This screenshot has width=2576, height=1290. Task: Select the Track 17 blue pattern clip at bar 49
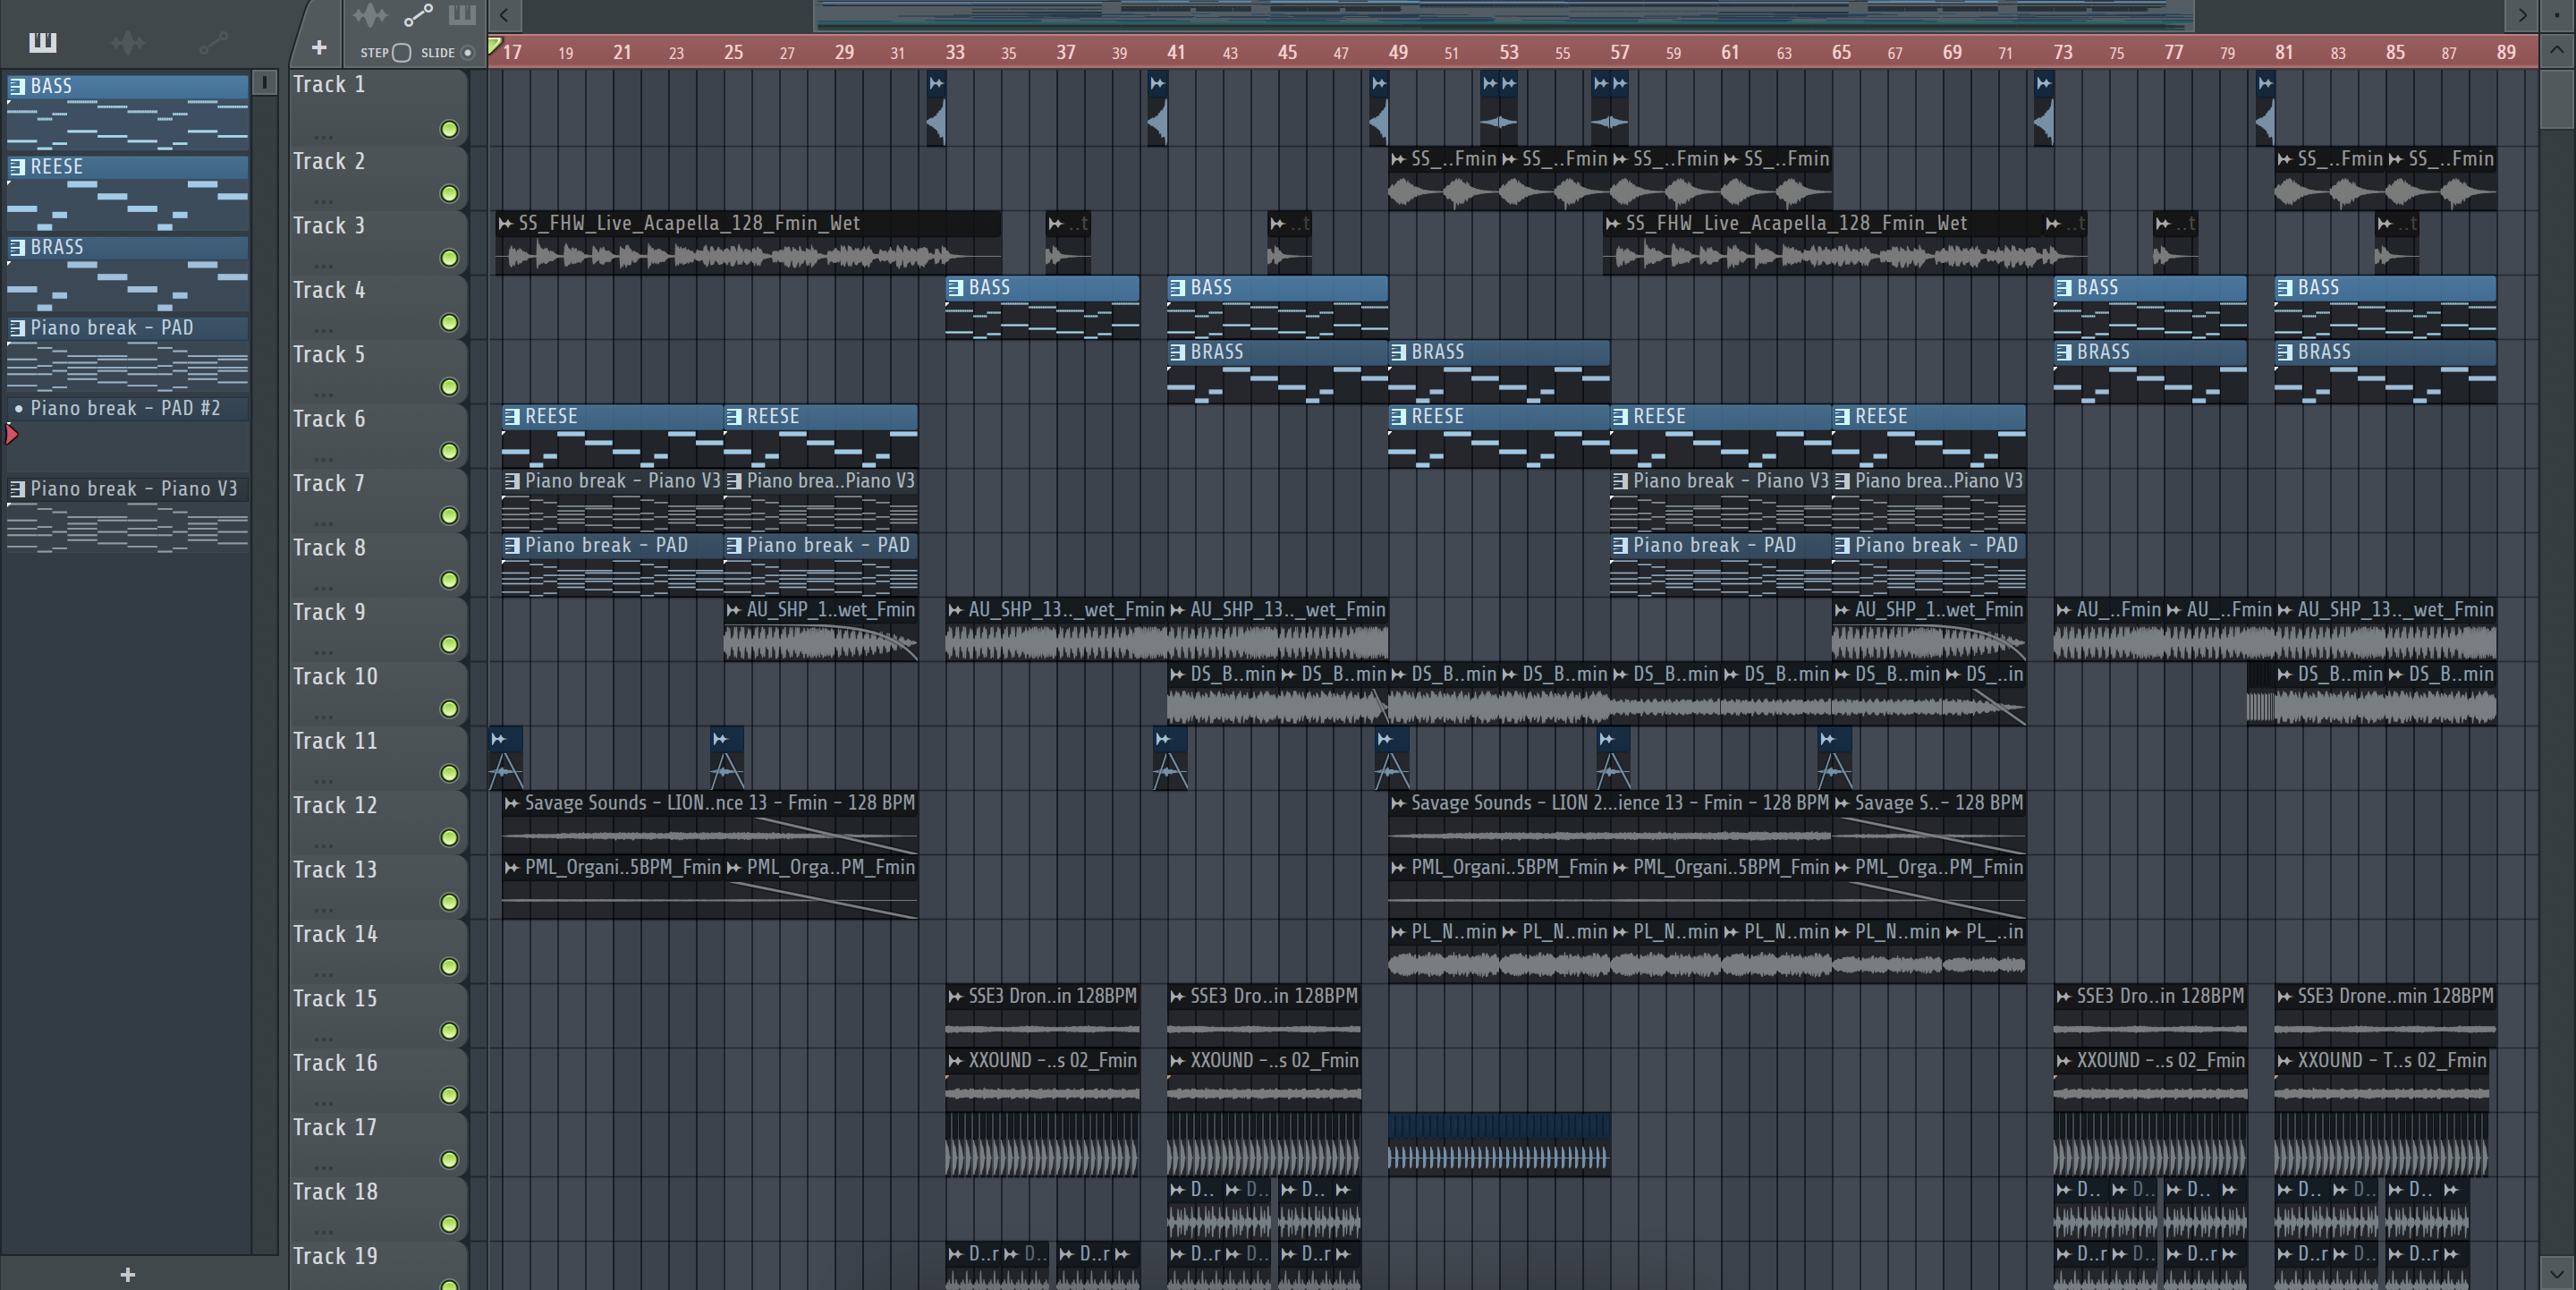pos(1499,1142)
